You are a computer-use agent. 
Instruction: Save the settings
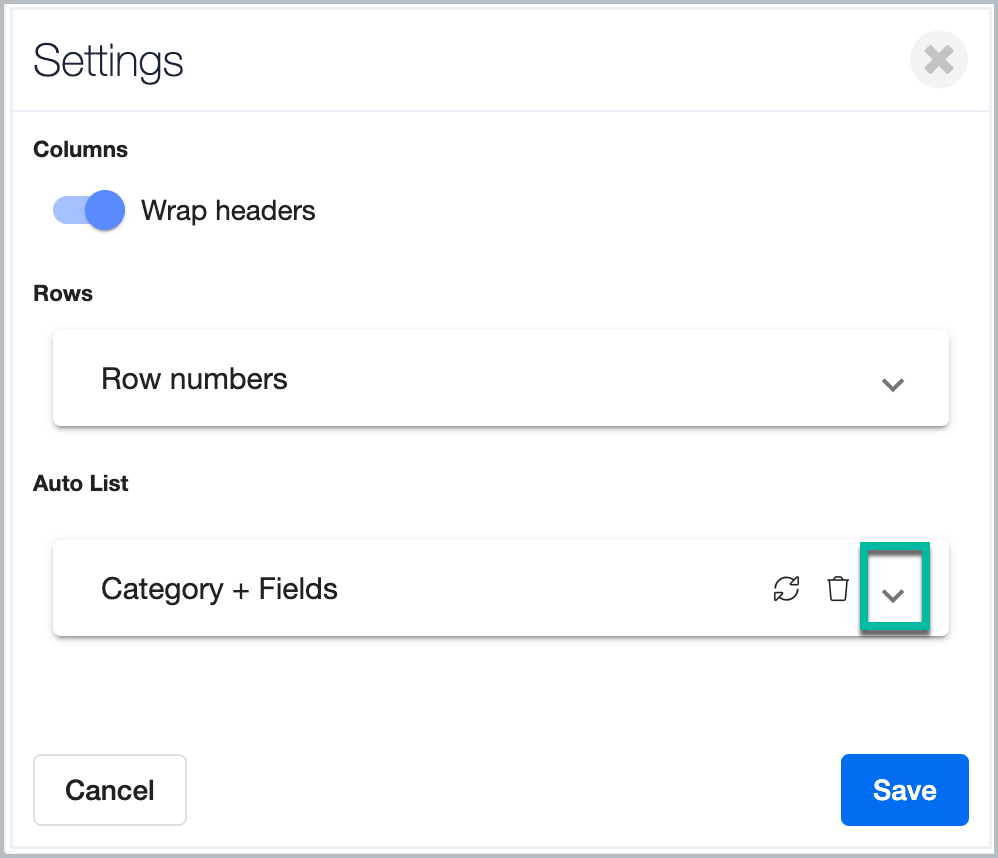click(x=904, y=790)
